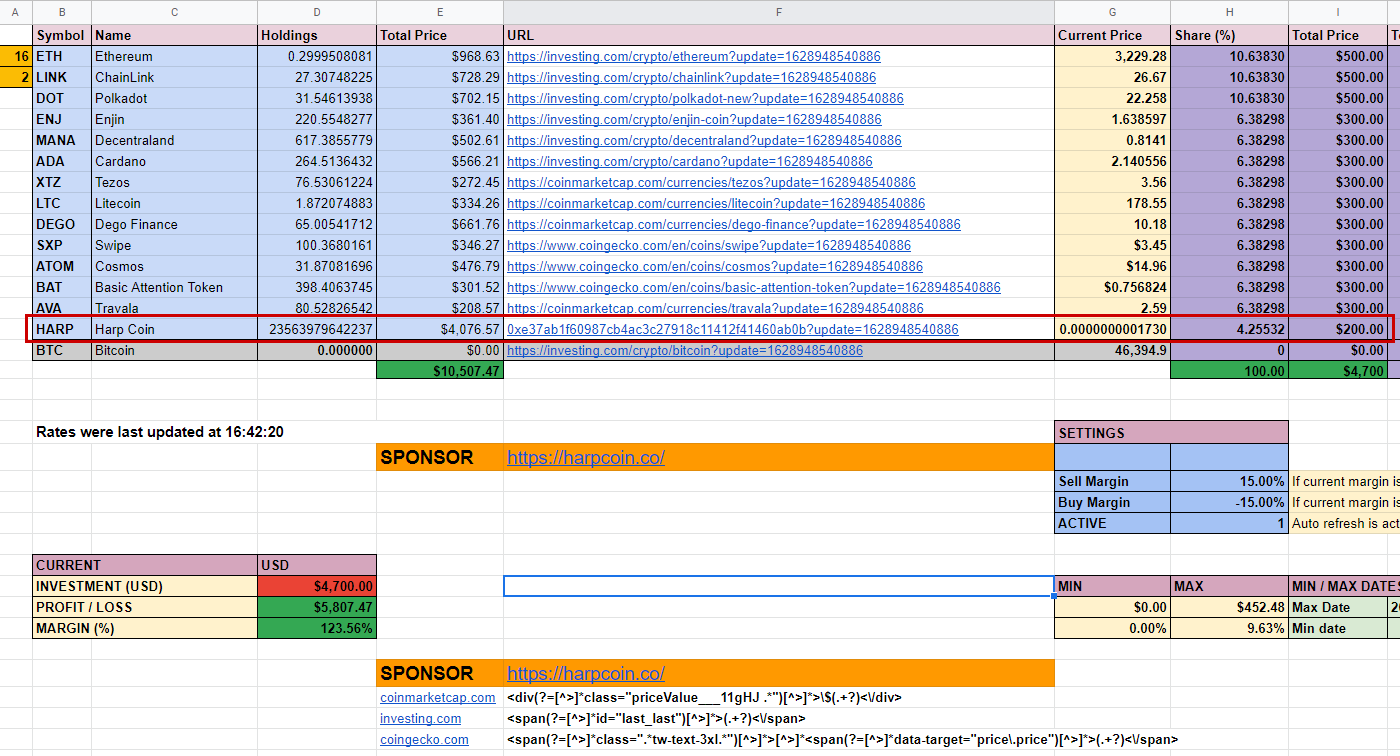Viewport: 1400px width, 756px height.
Task: Select the Min date label cell
Action: point(1337,629)
